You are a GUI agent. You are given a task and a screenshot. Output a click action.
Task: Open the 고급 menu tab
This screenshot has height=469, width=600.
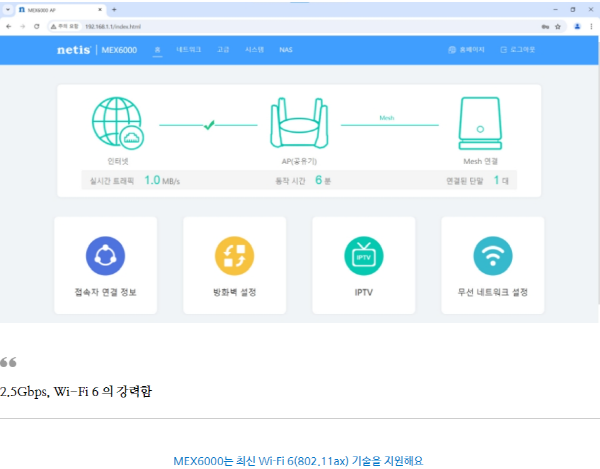pyautogui.click(x=223, y=50)
